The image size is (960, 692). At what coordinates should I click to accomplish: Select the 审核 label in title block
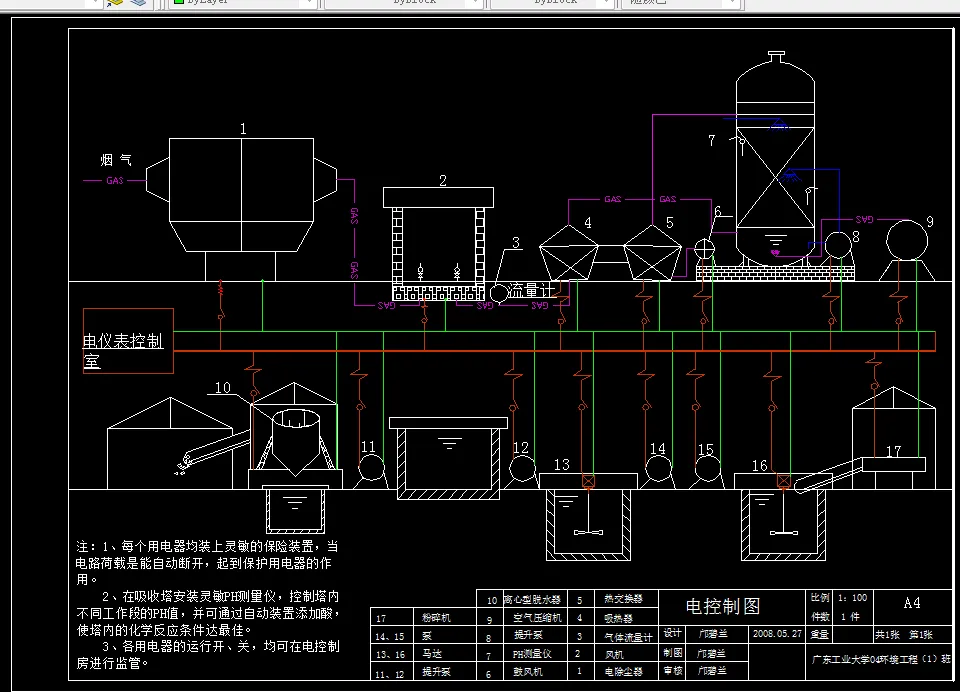point(672,671)
